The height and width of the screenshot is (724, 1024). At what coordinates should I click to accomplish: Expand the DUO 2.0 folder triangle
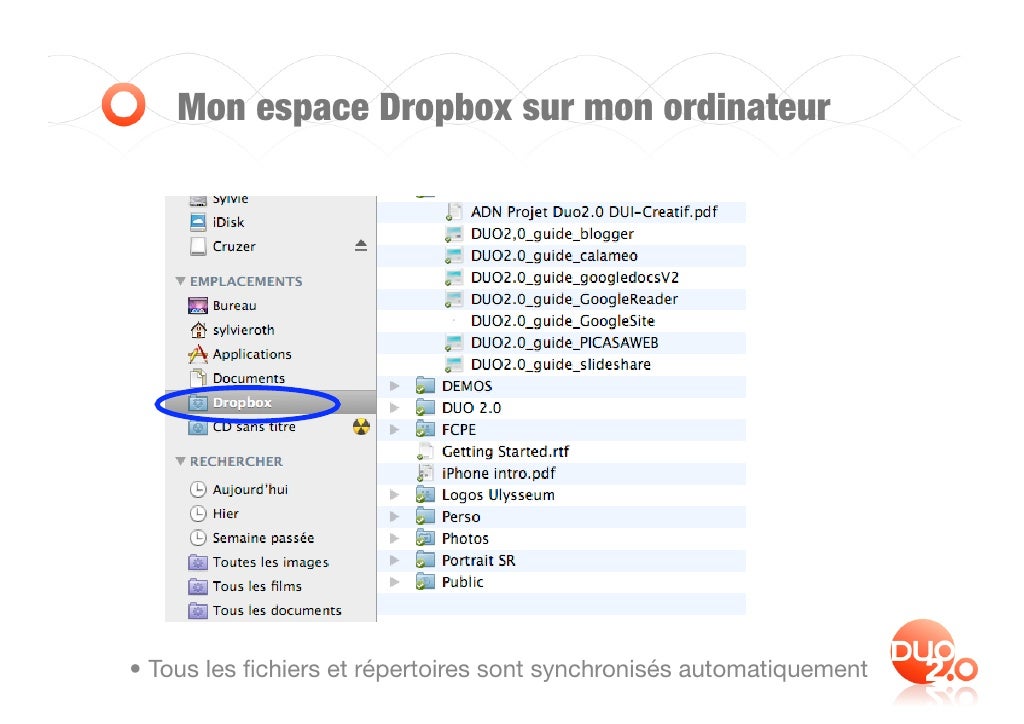[394, 408]
